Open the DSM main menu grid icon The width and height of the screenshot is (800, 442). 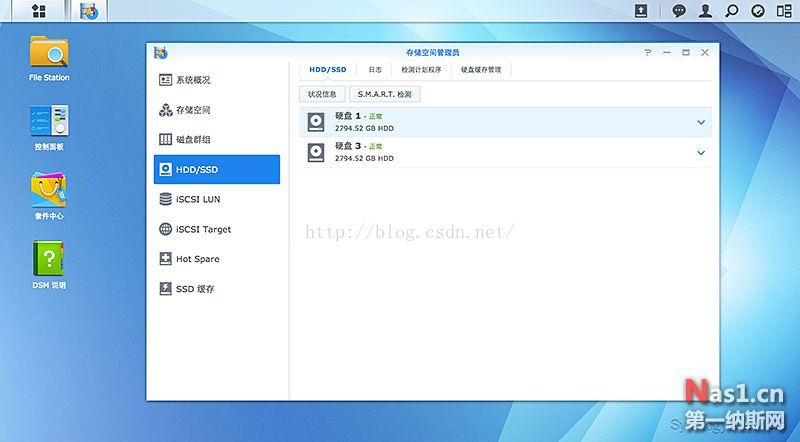point(39,11)
